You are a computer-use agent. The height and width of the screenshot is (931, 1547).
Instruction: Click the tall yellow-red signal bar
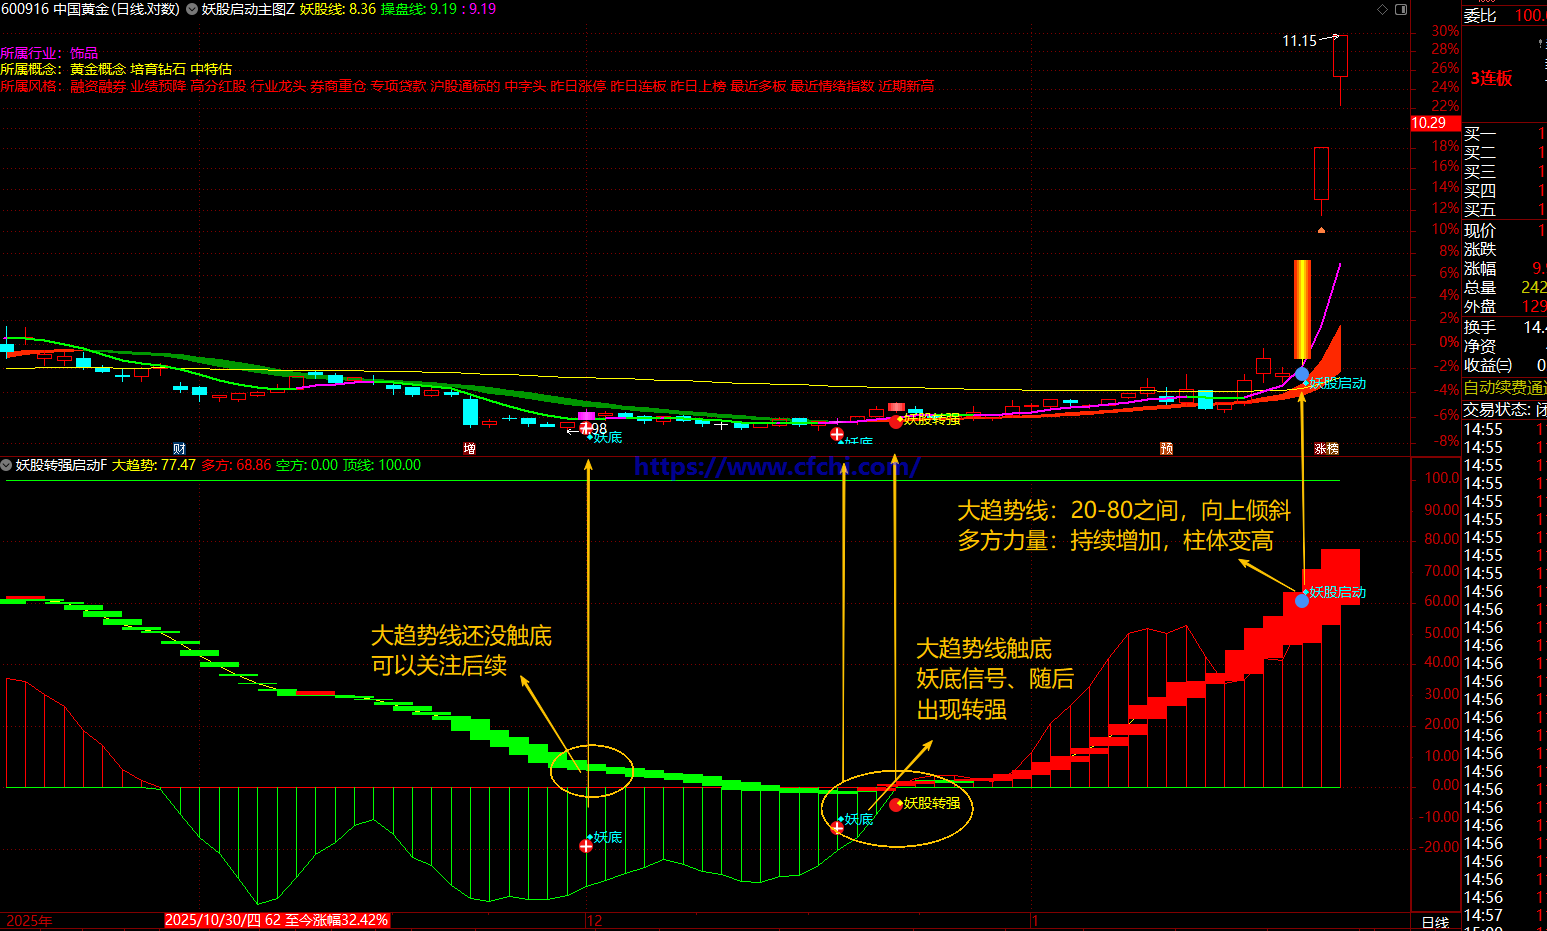(1302, 310)
